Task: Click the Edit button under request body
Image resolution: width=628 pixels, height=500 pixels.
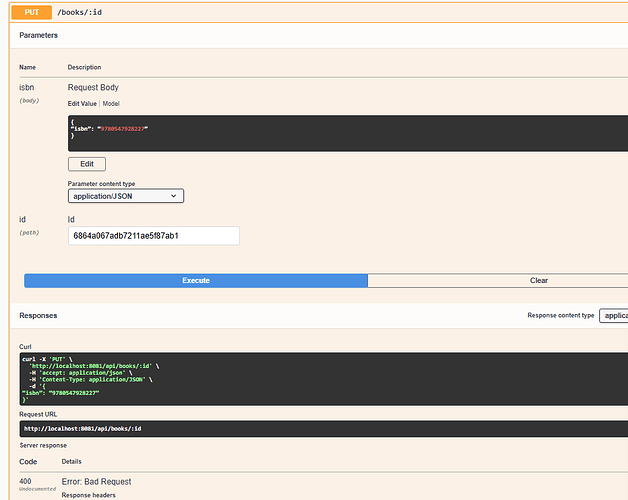Action: (x=87, y=164)
